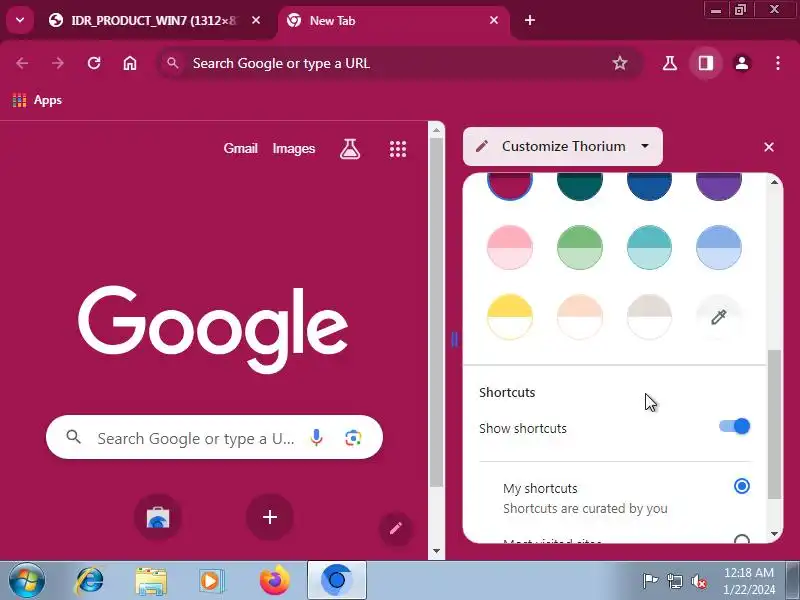Grab the side panel resize handle
Screen dimensions: 800x600
point(454,339)
